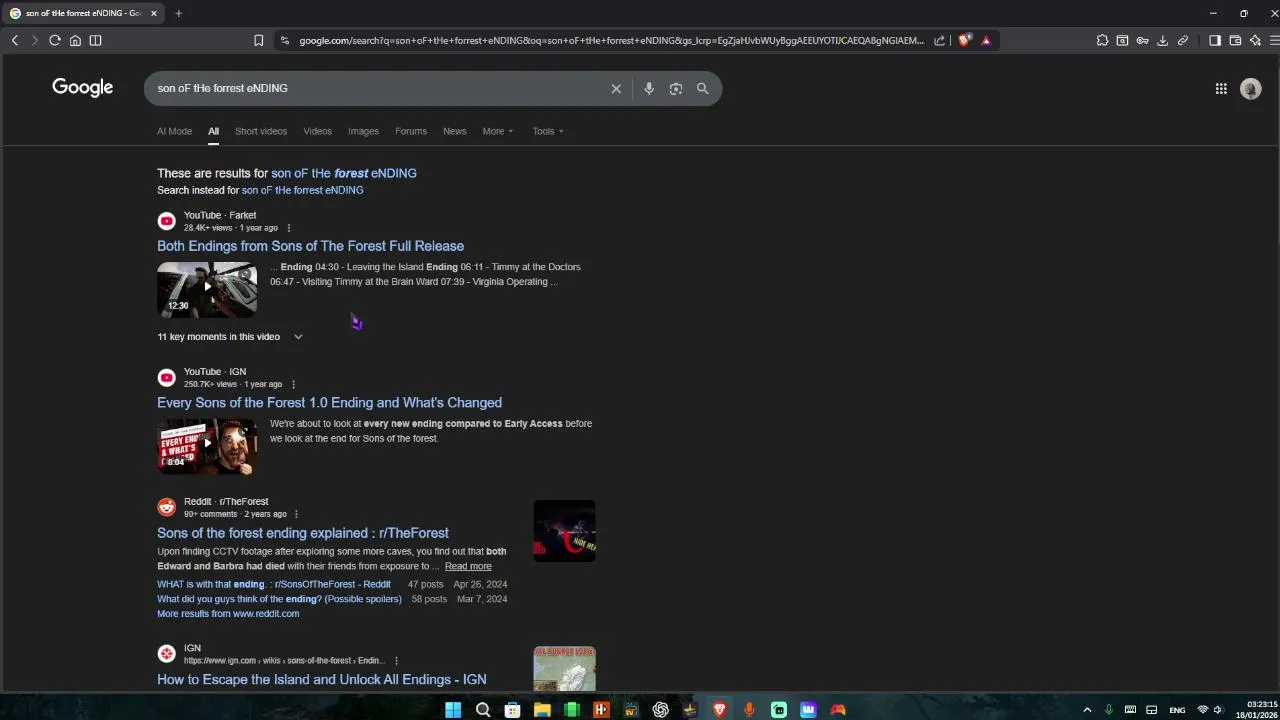
Task: Open a new tab with plus button
Action: pos(178,13)
